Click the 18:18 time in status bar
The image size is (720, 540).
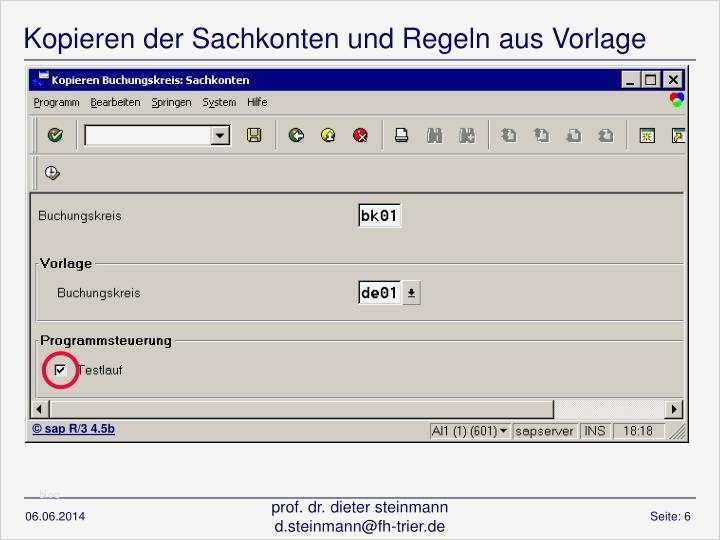coord(638,431)
